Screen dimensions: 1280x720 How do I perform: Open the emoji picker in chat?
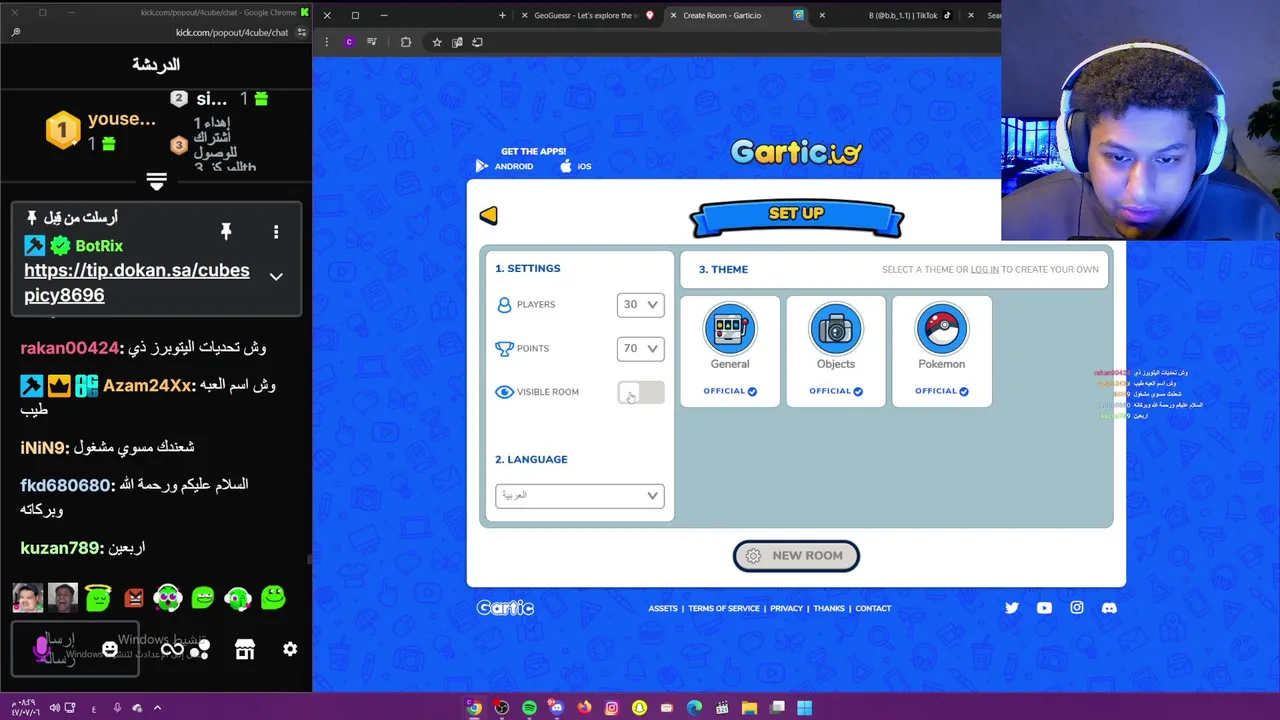coord(110,649)
